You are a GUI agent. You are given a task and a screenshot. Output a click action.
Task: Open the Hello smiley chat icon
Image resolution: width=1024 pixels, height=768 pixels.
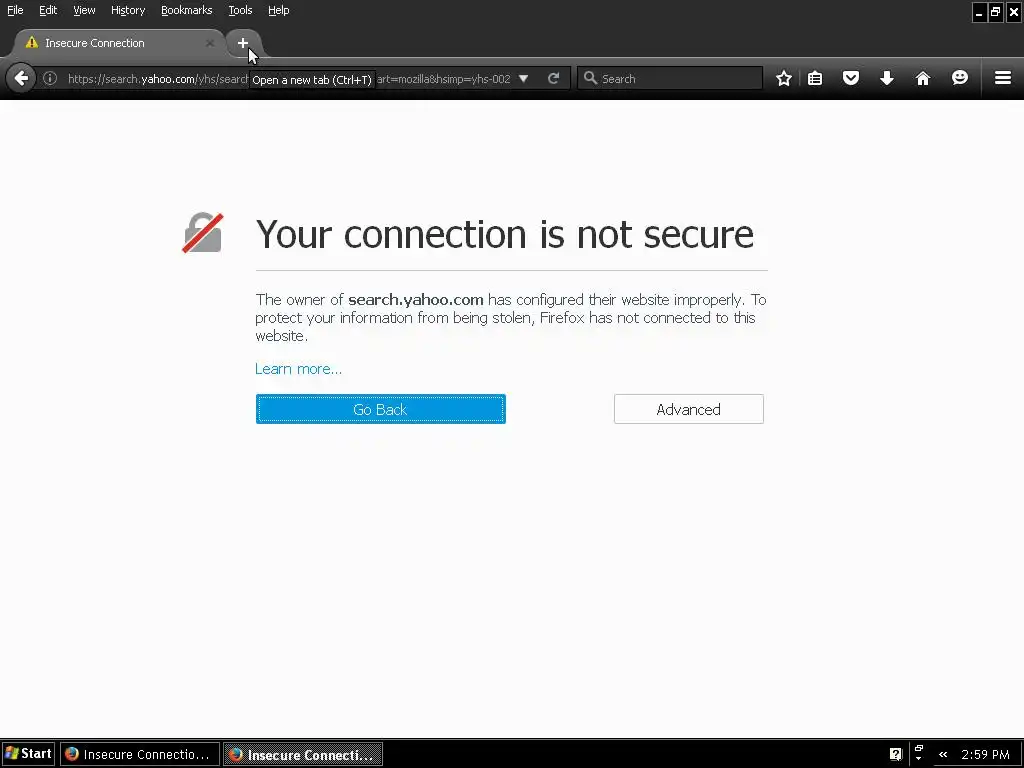959,78
